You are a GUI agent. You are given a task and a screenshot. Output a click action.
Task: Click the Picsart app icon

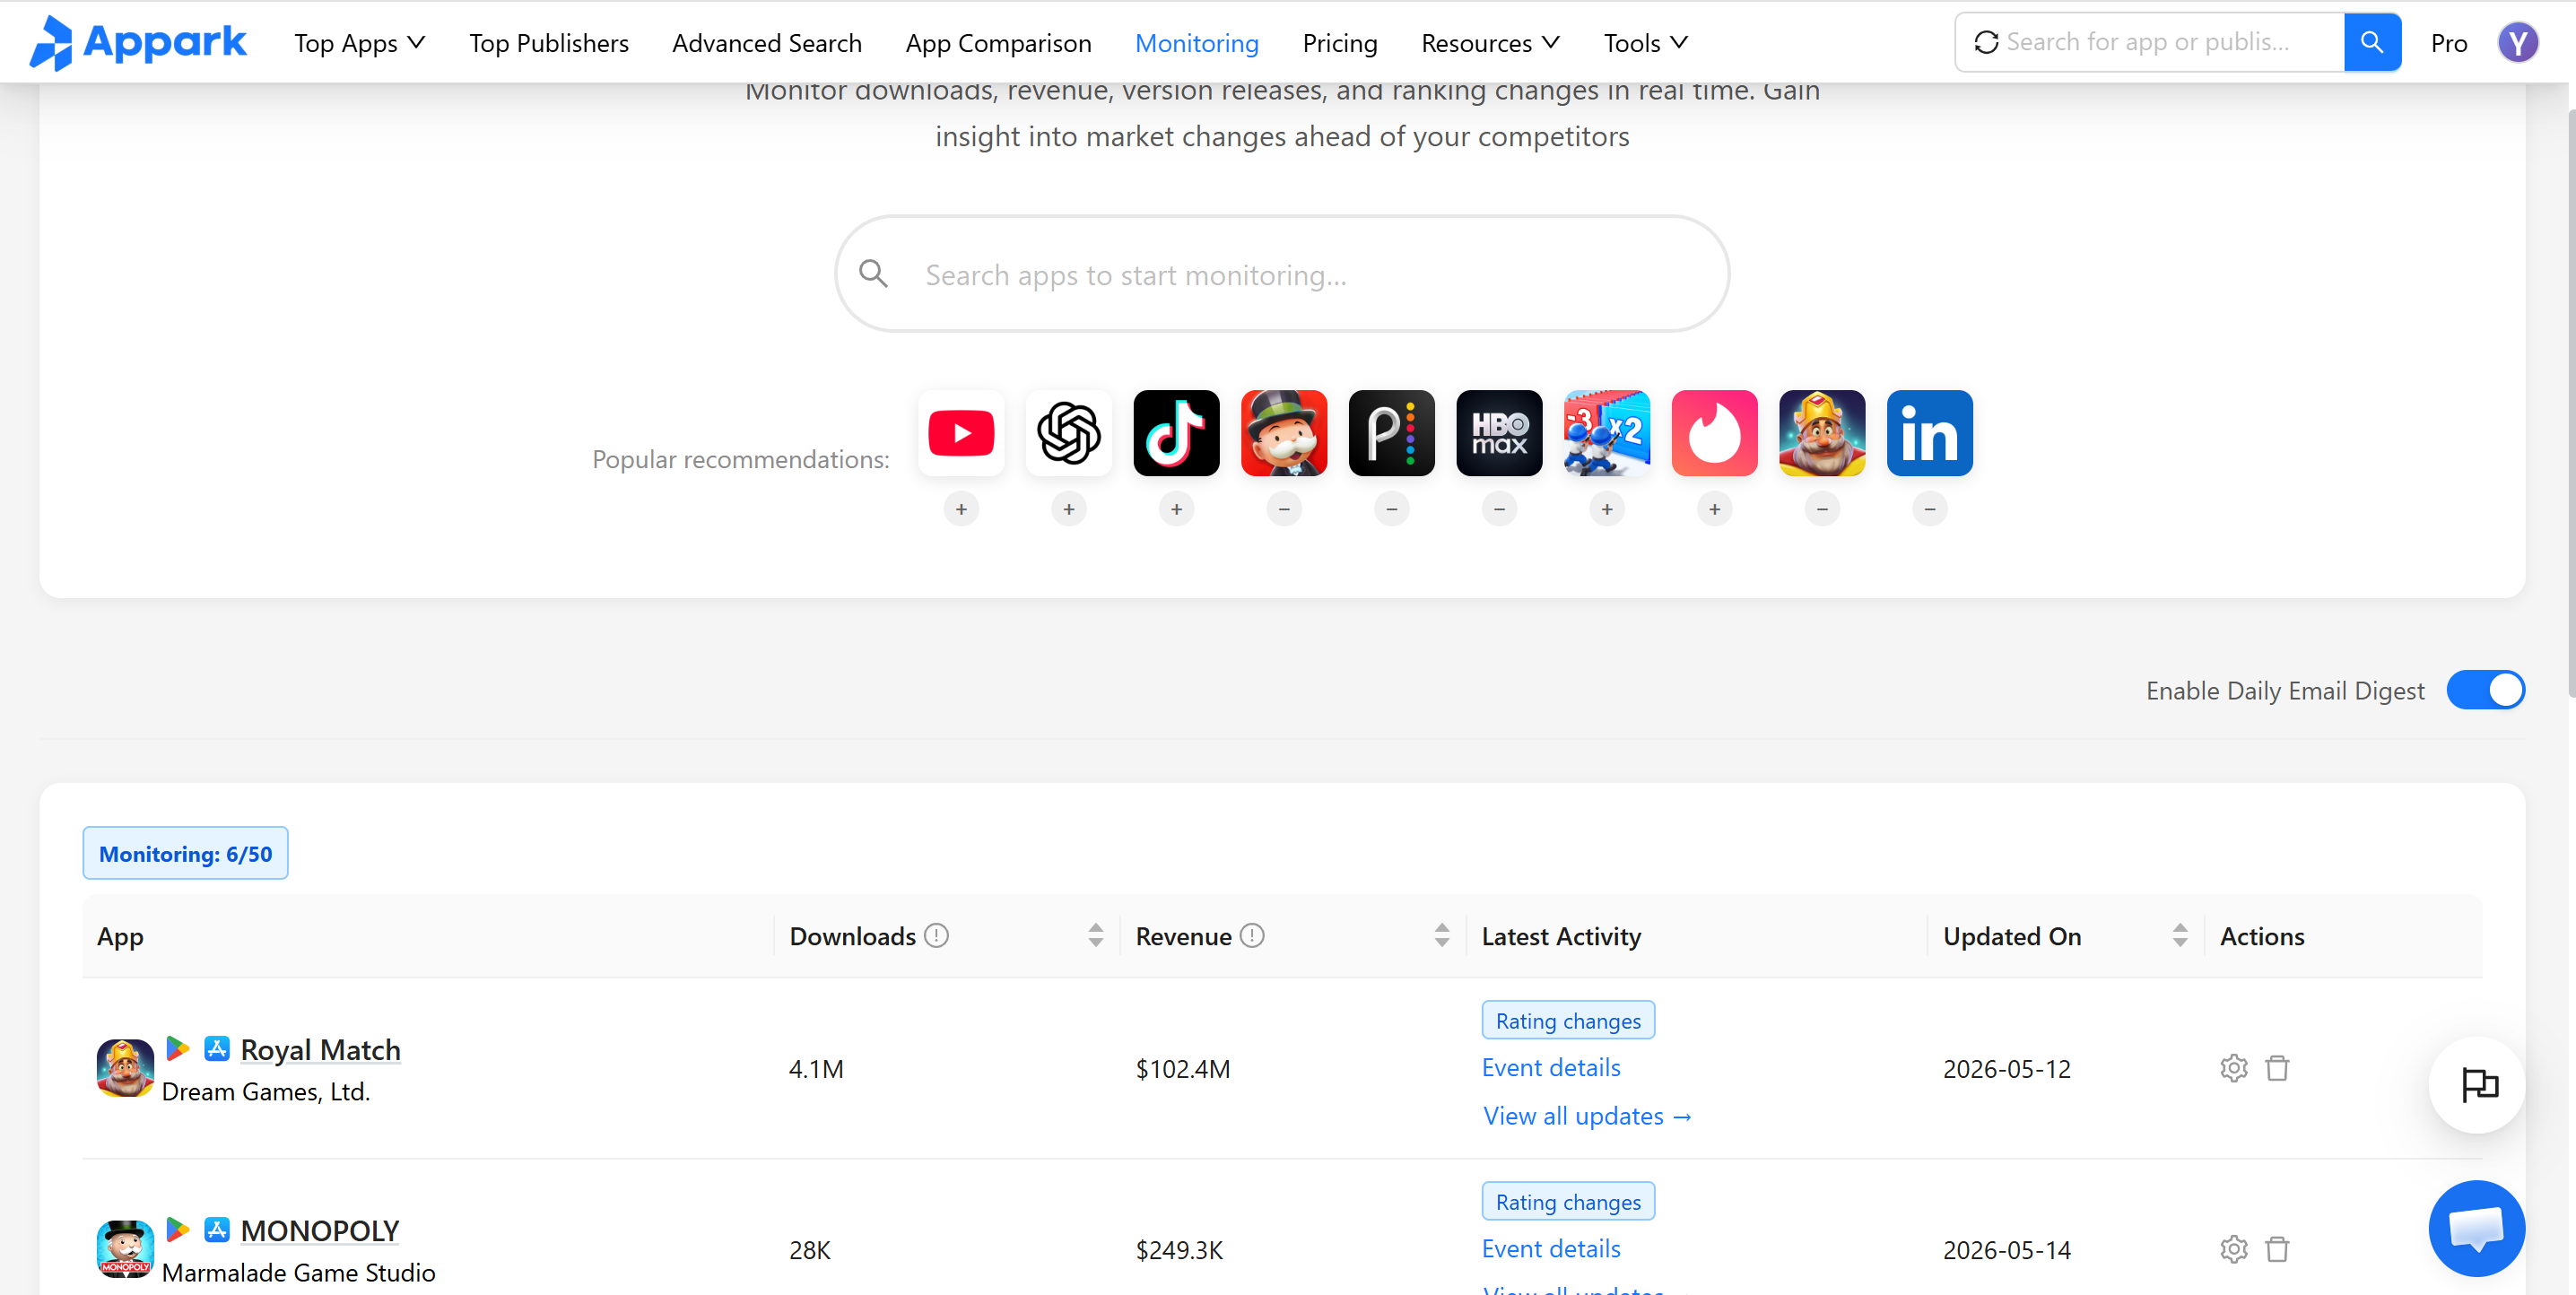pos(1392,433)
